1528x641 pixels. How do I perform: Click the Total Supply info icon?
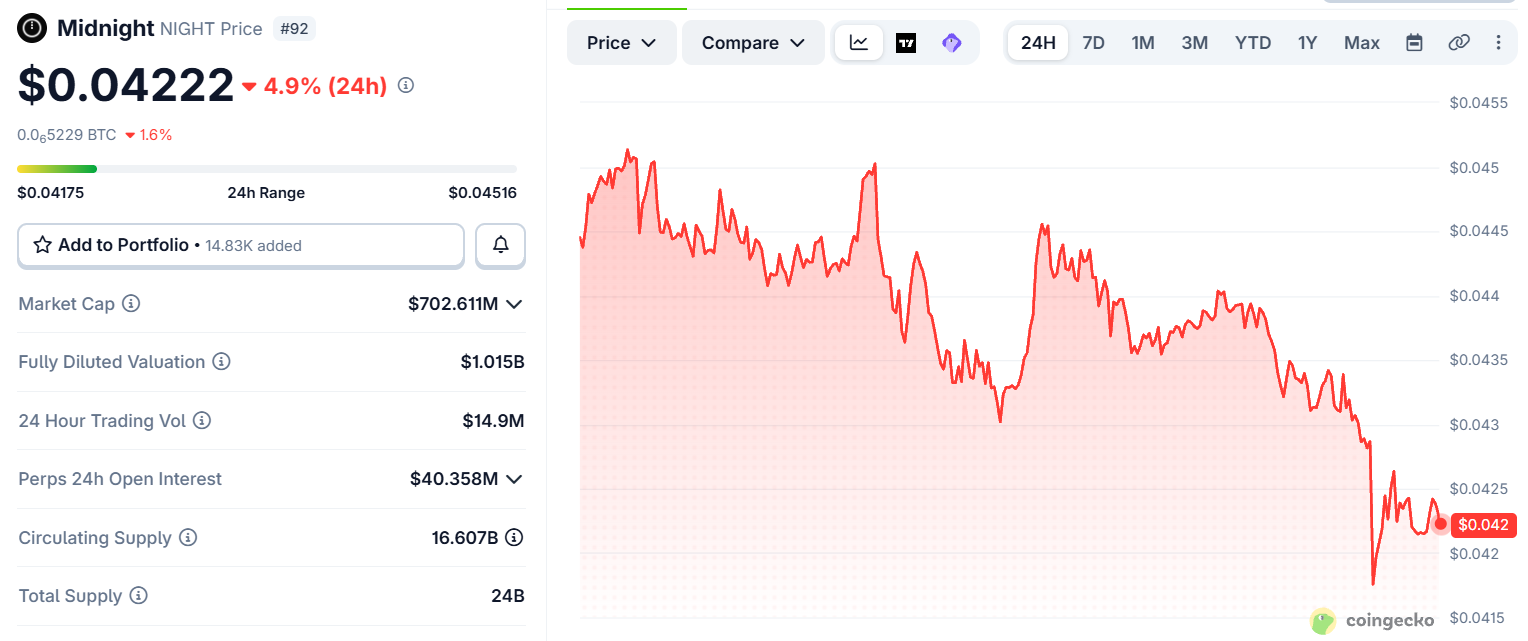pyautogui.click(x=139, y=596)
